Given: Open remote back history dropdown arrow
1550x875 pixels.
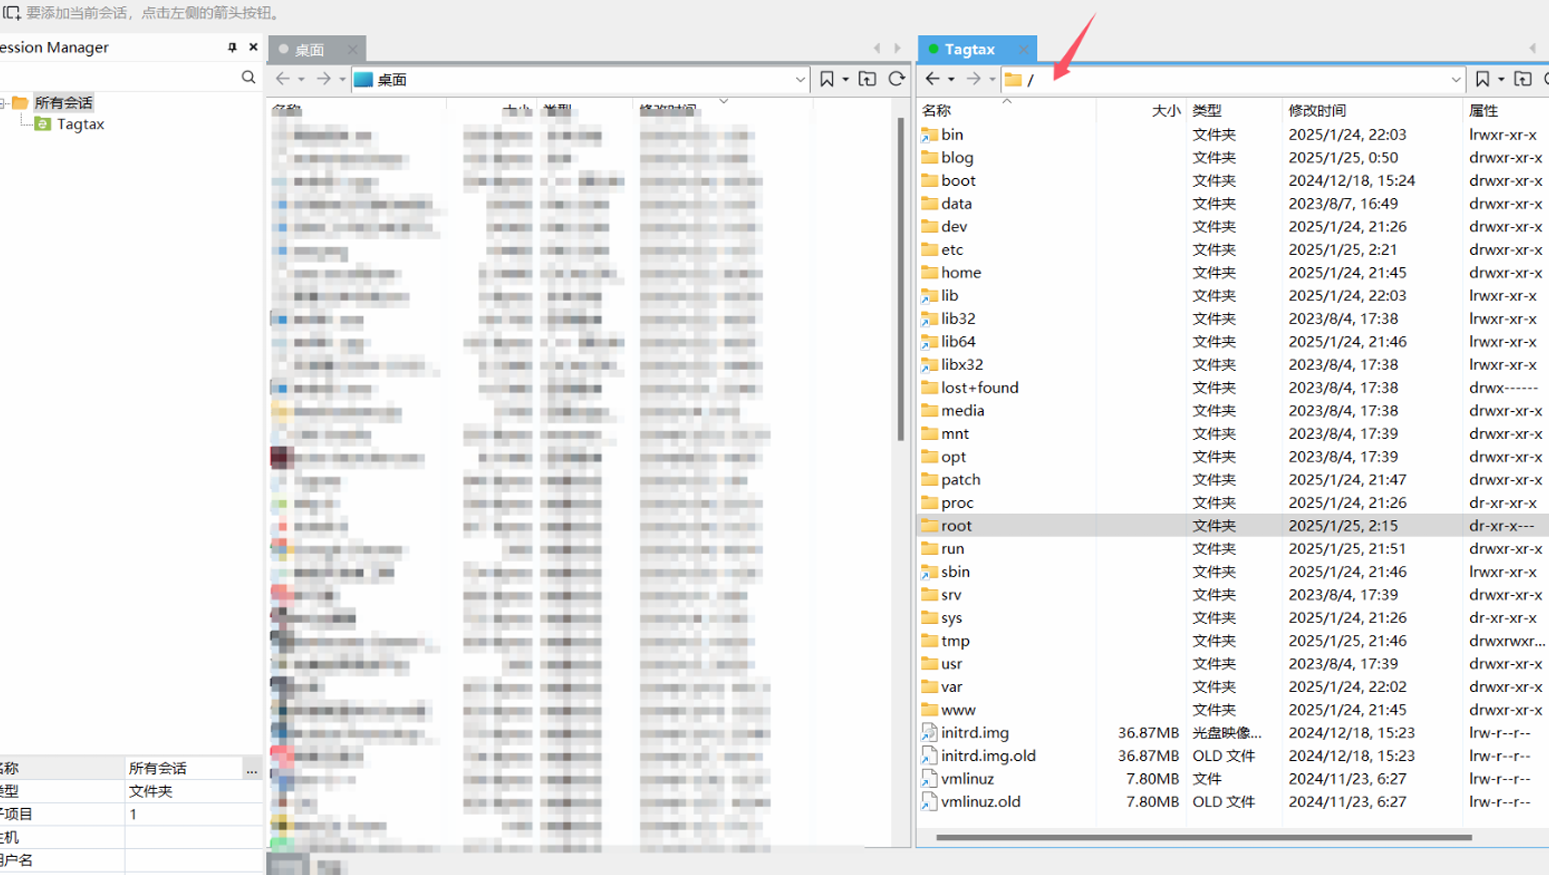Looking at the screenshot, I should (x=951, y=79).
